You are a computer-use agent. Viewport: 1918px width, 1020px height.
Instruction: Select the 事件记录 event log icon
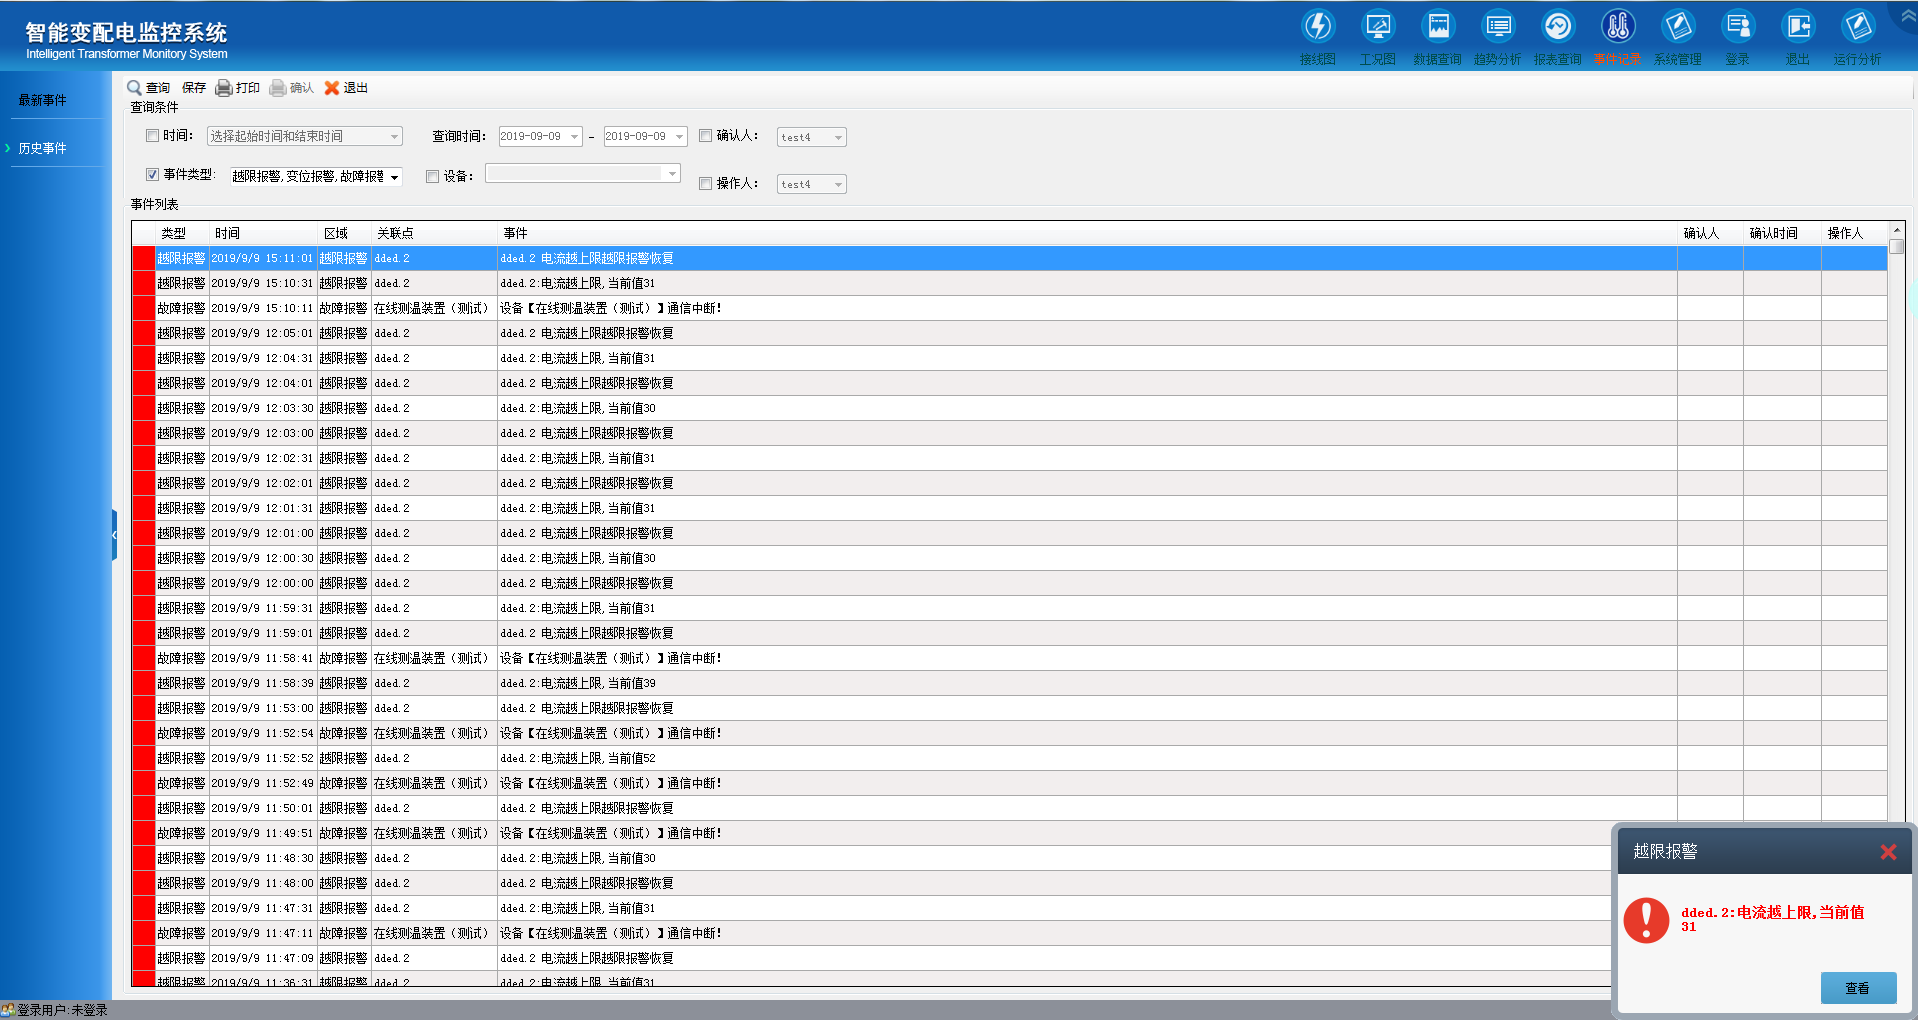pos(1618,26)
